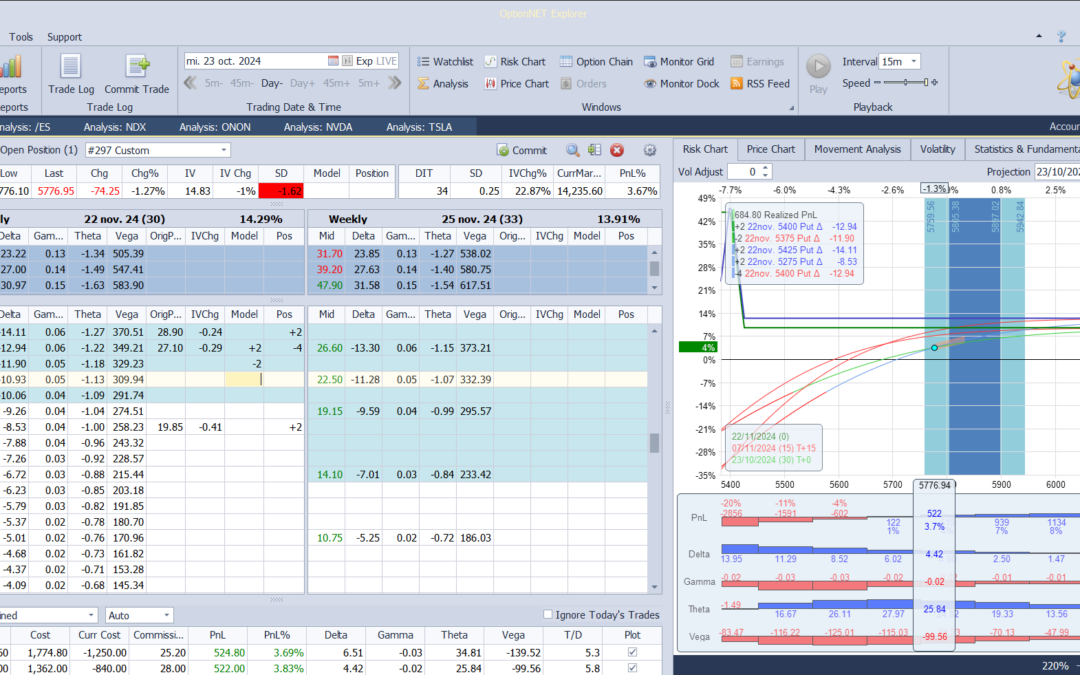The width and height of the screenshot is (1080, 675).
Task: Click the Projection date field
Action: click(x=1057, y=172)
